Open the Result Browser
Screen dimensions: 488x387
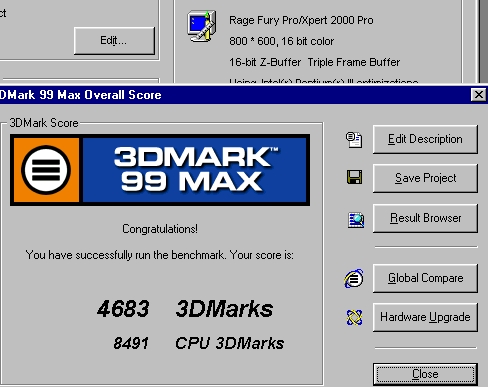(x=425, y=218)
